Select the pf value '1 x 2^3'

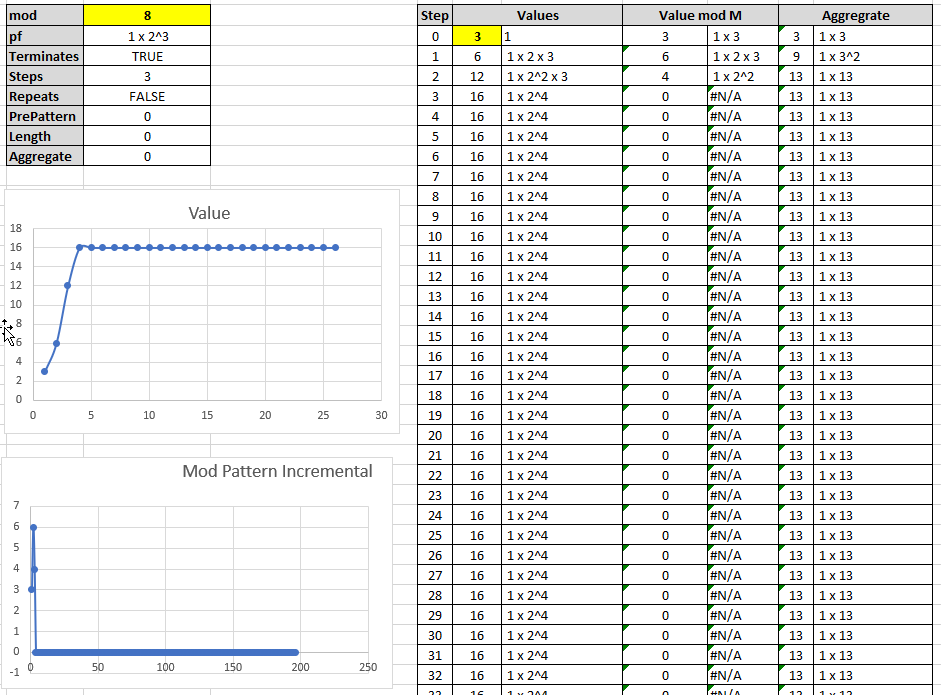tap(147, 36)
